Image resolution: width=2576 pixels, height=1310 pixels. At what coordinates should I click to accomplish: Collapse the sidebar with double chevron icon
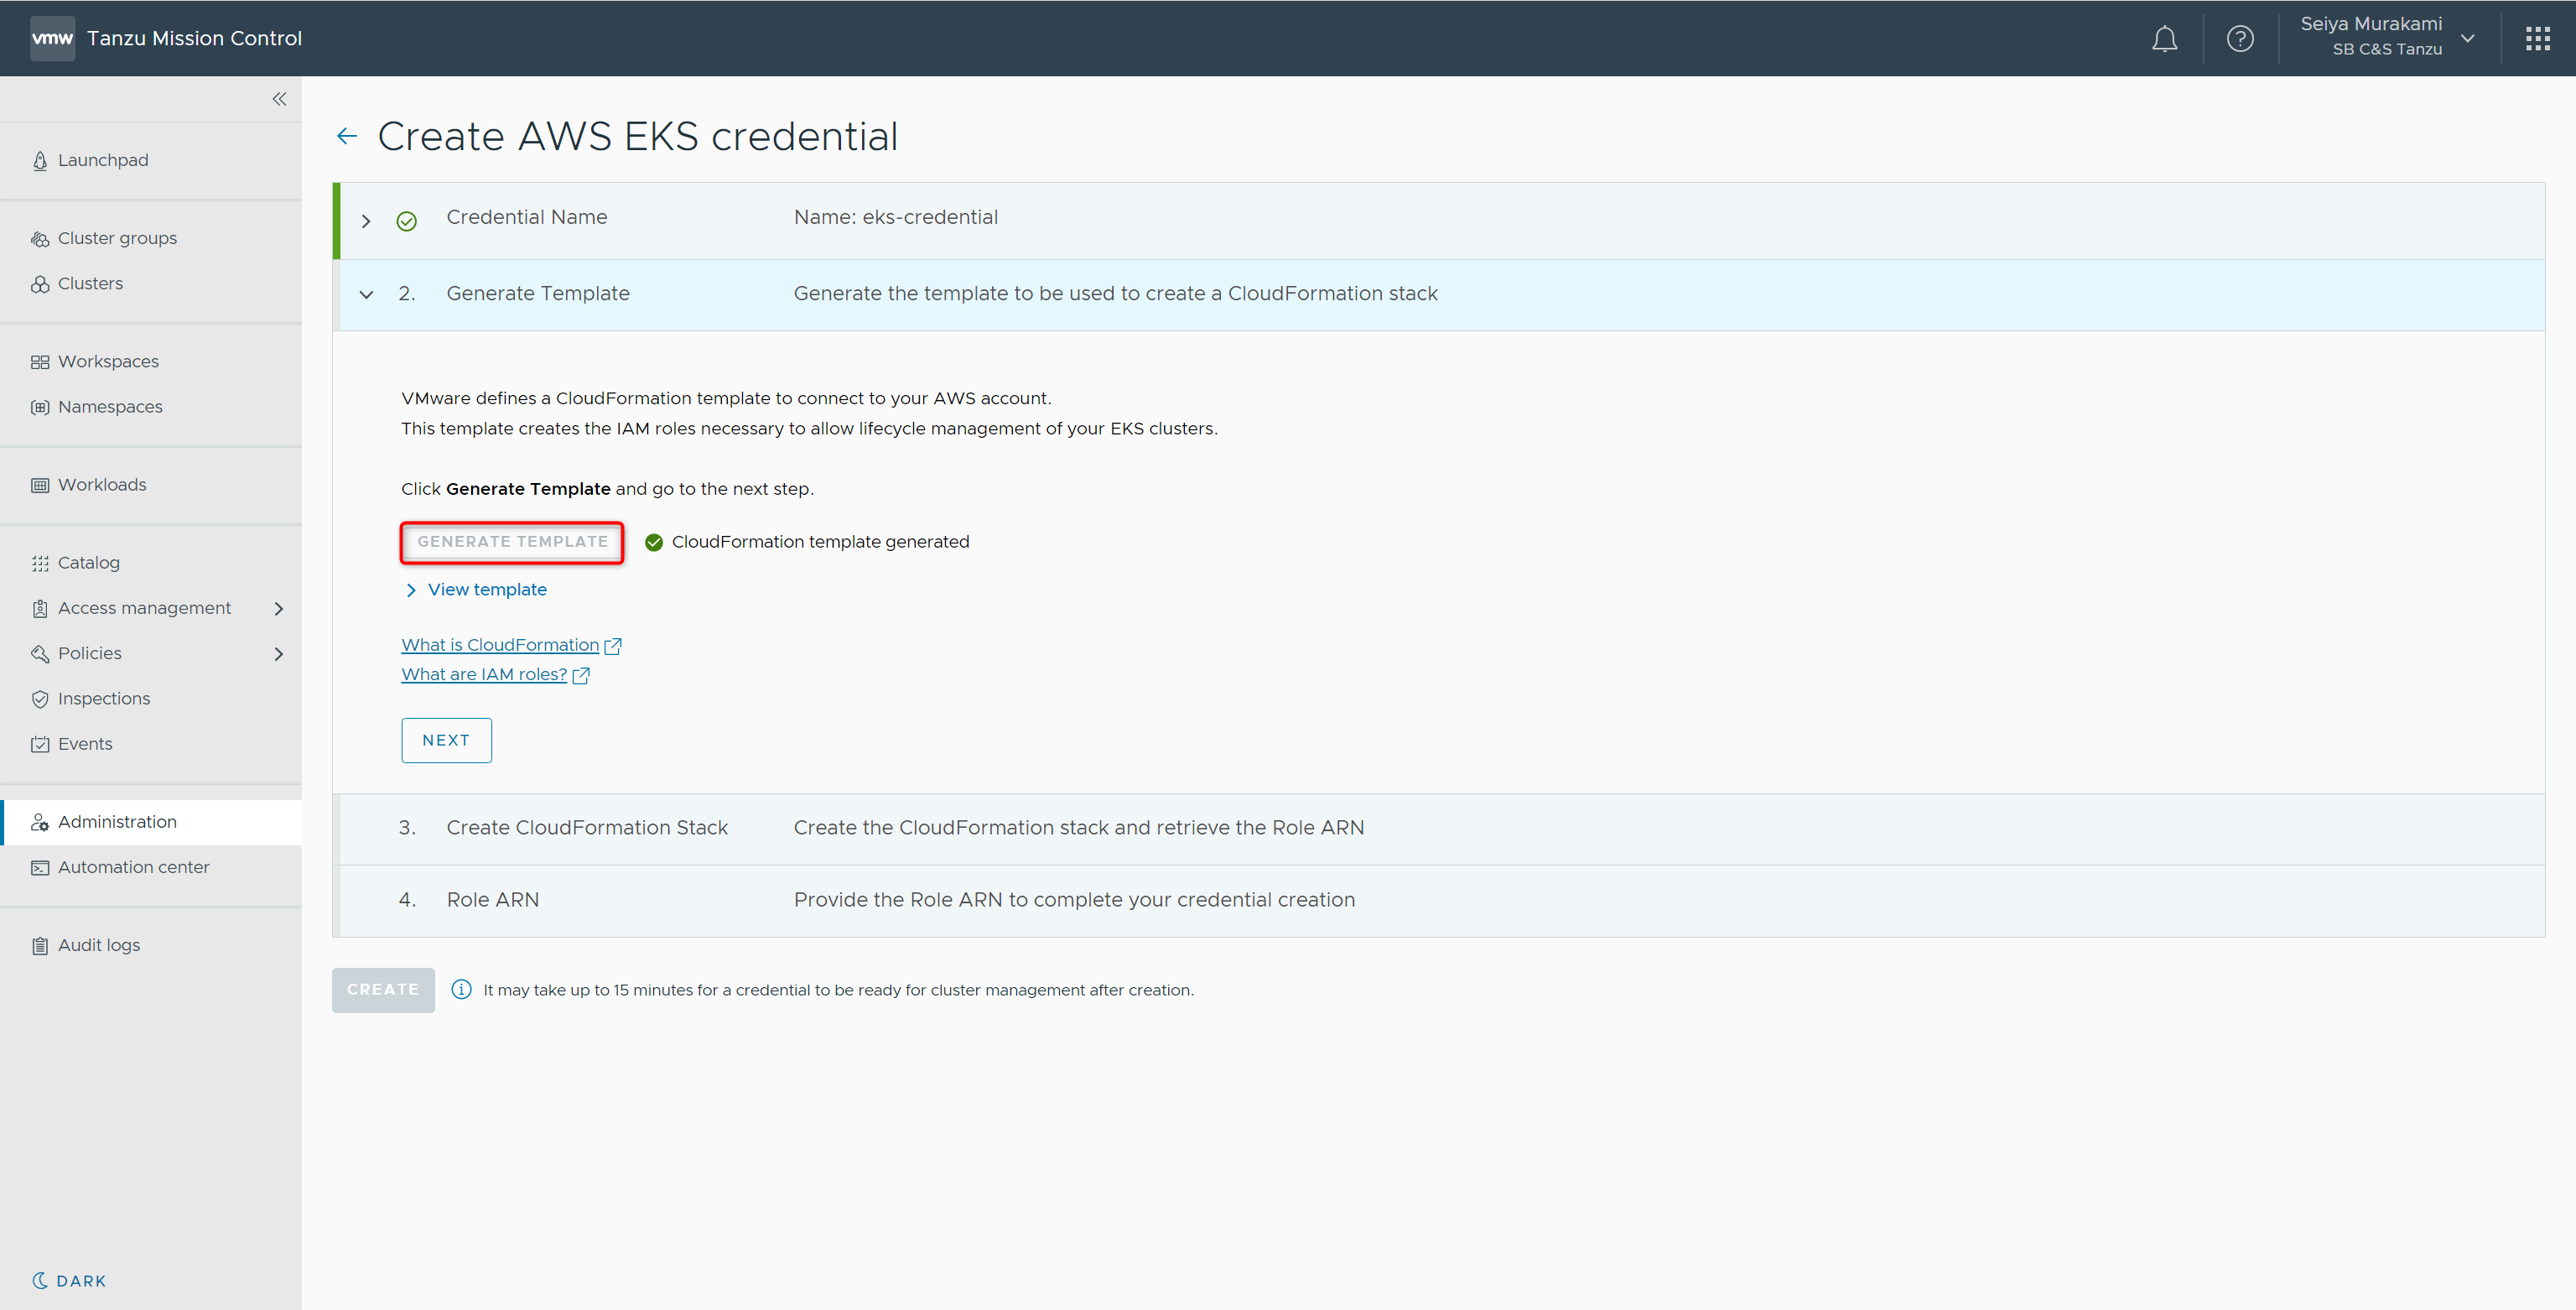279,99
